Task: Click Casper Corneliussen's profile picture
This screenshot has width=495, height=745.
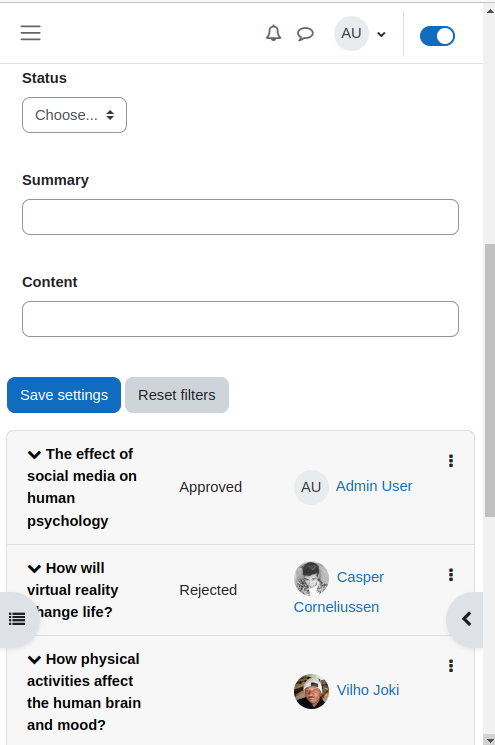Action: coord(311,579)
